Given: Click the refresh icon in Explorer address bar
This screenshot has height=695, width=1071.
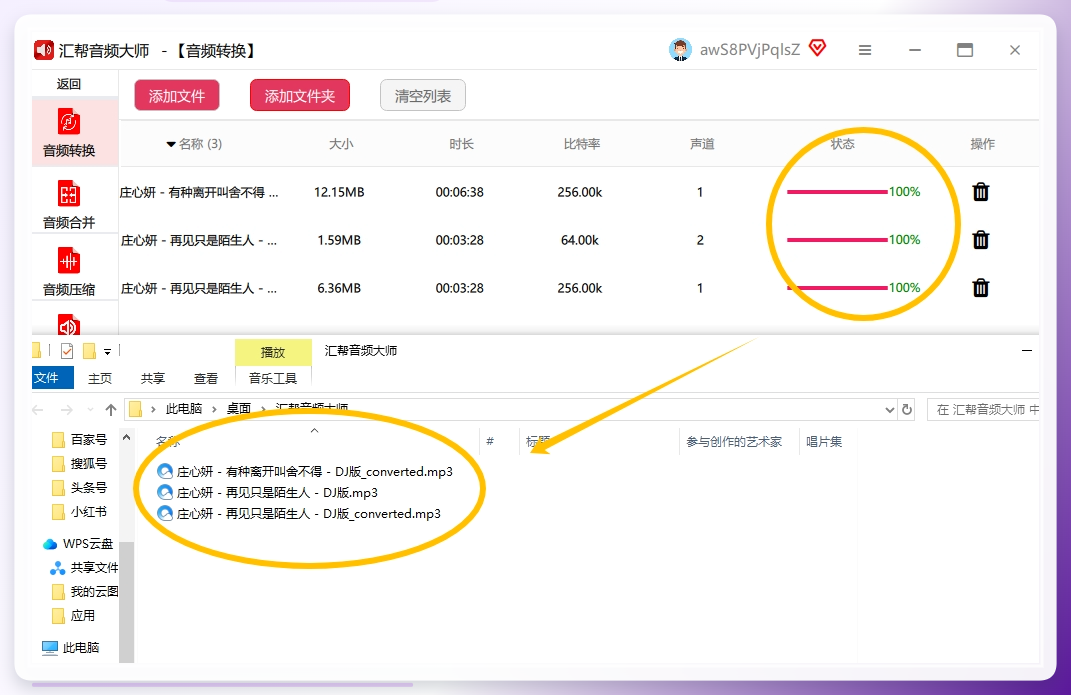Looking at the screenshot, I should tap(906, 410).
